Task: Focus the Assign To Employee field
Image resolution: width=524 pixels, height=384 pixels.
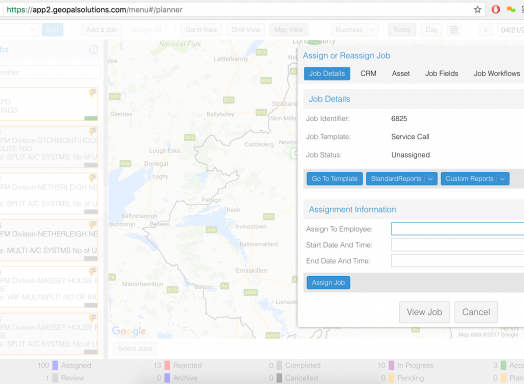Action: pyautogui.click(x=457, y=229)
